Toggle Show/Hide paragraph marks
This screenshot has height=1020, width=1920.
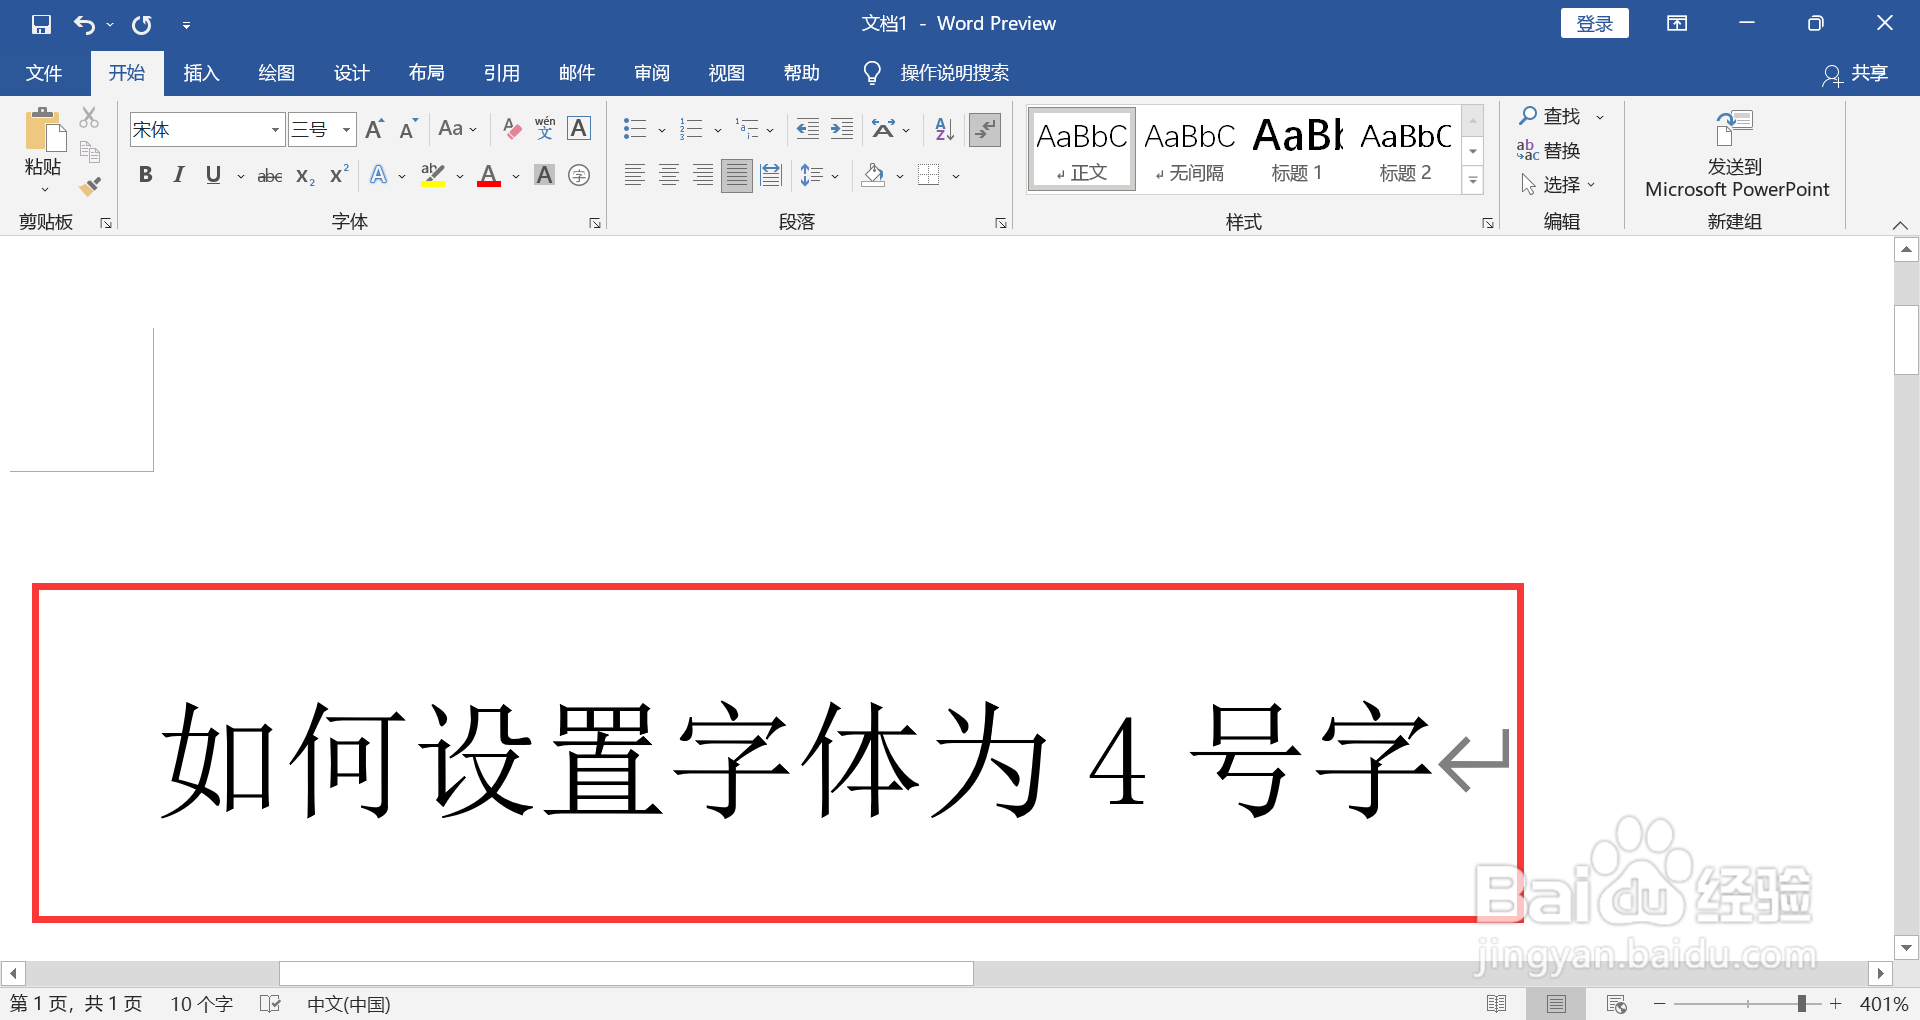pos(985,129)
